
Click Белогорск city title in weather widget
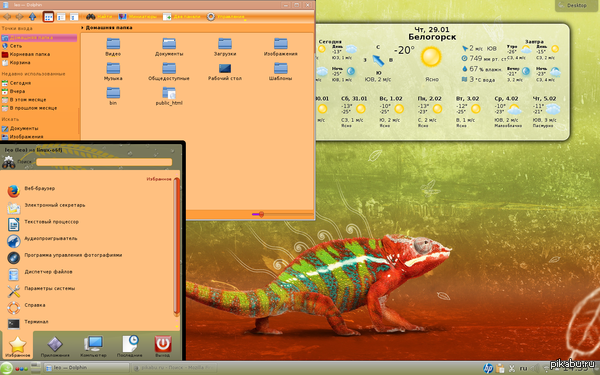coord(432,37)
